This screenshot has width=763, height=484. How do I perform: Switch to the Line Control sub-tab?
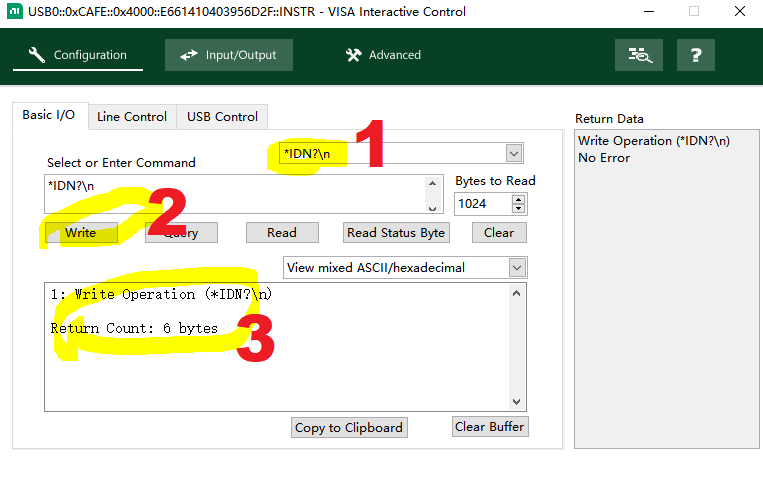coord(132,117)
